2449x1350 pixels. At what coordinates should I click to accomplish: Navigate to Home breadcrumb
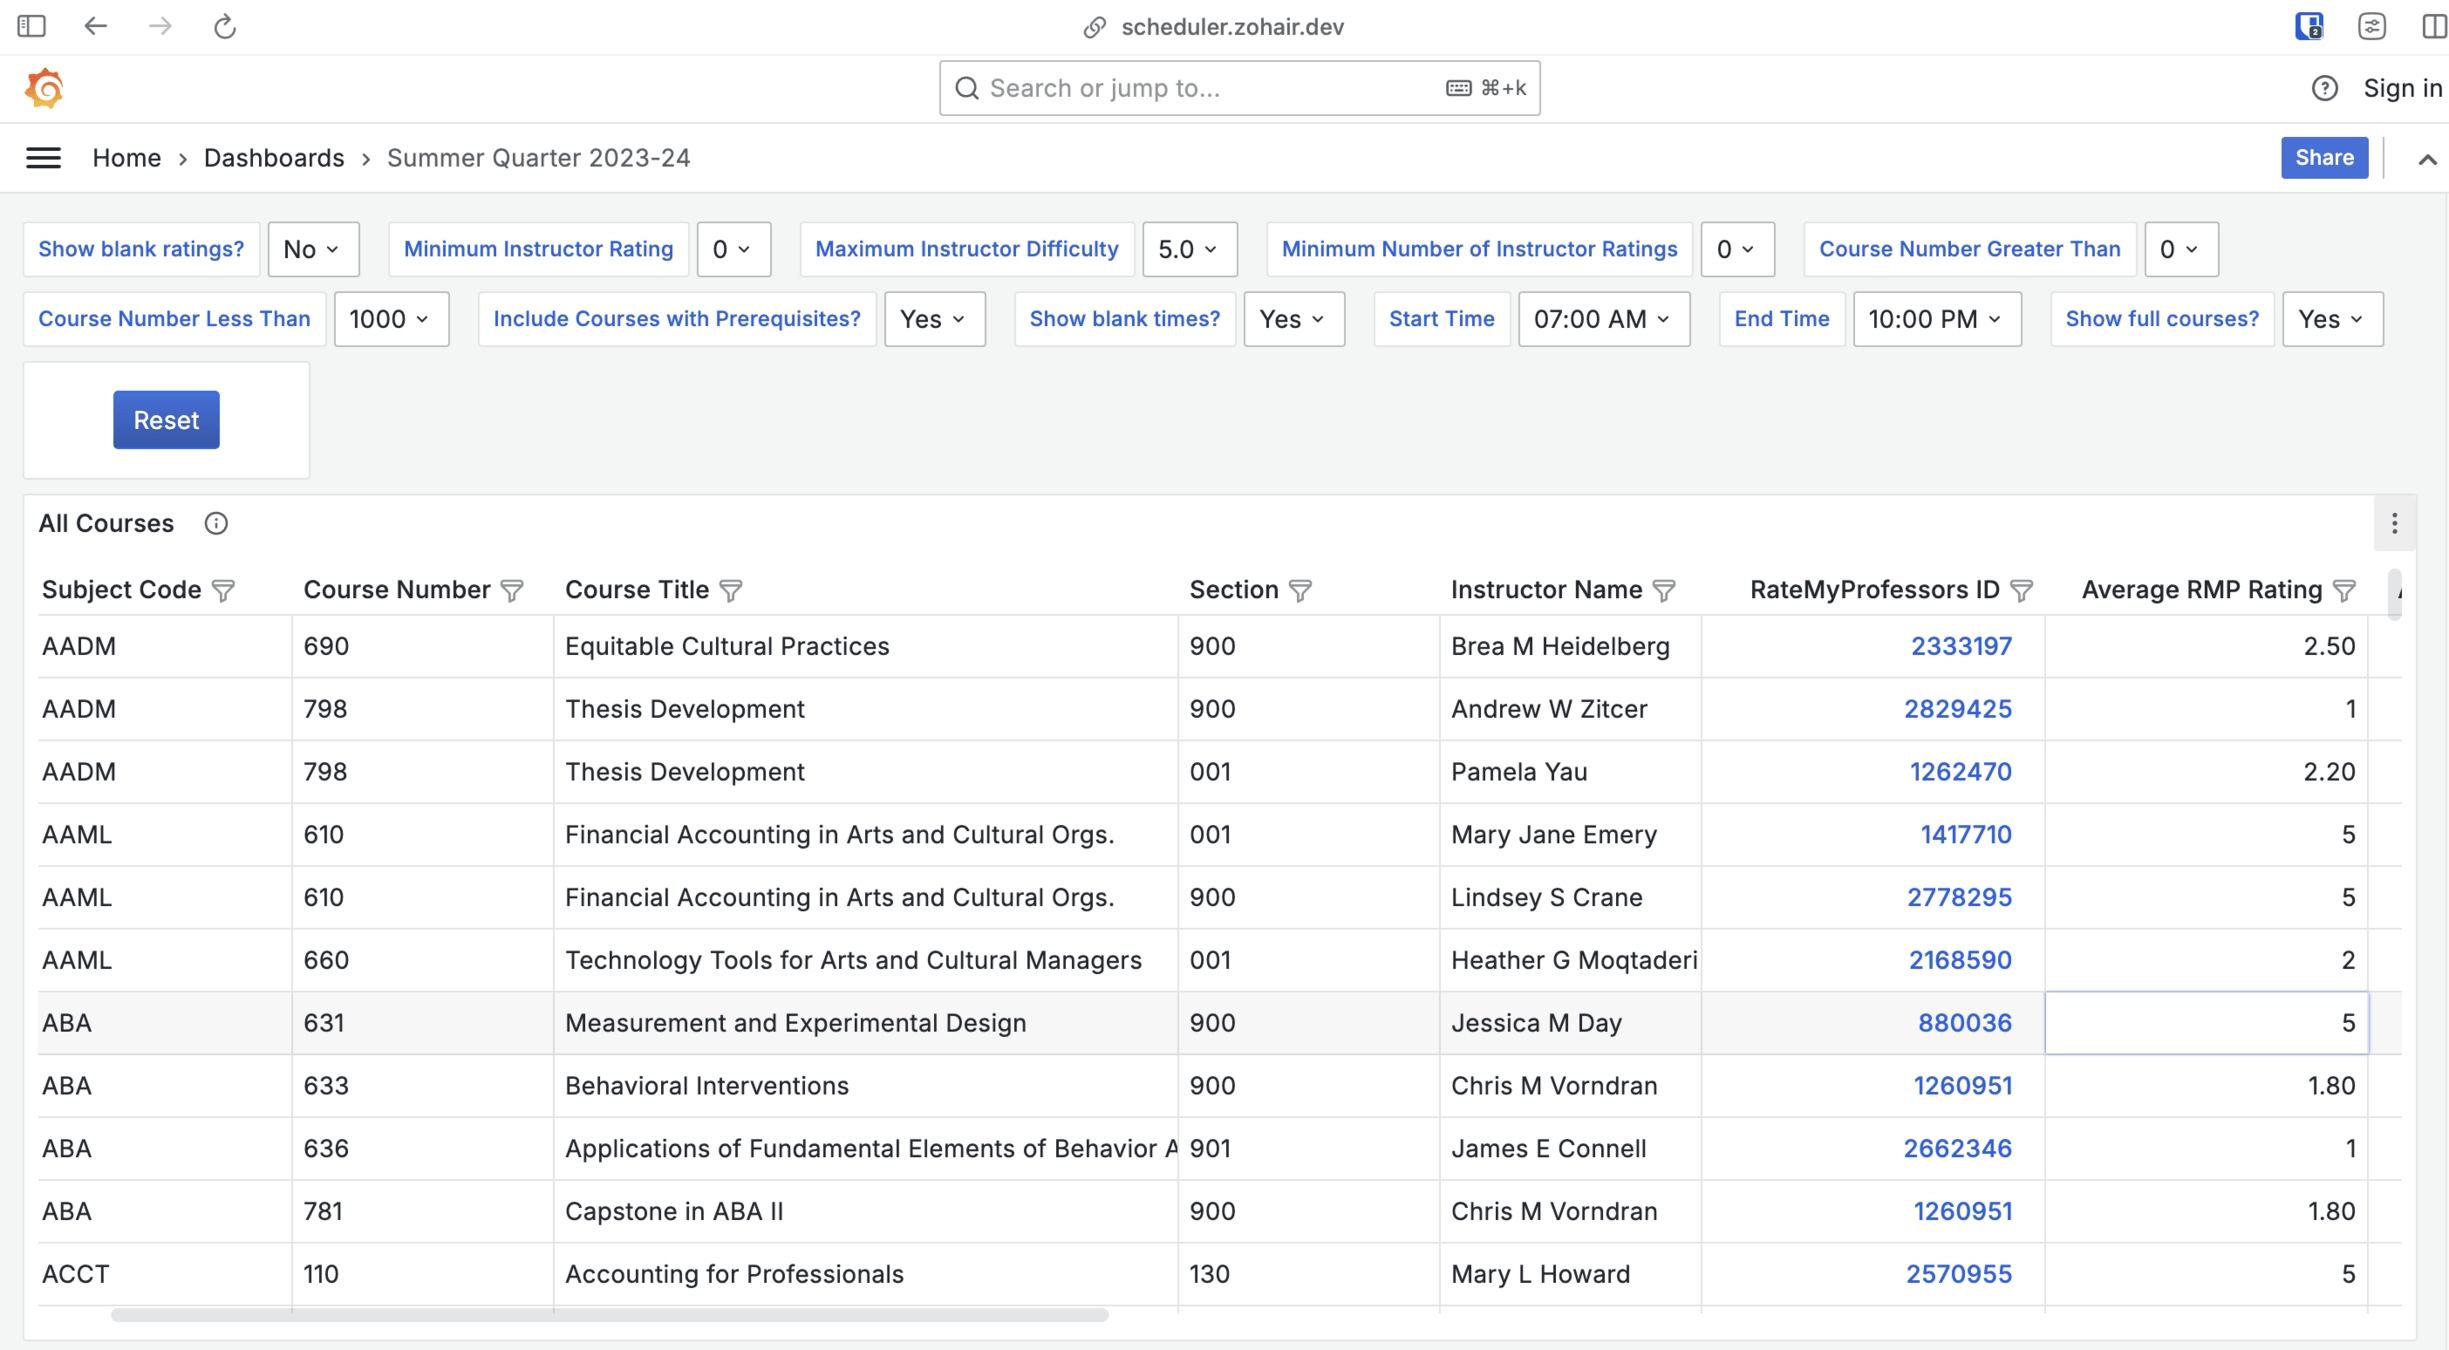(x=126, y=158)
